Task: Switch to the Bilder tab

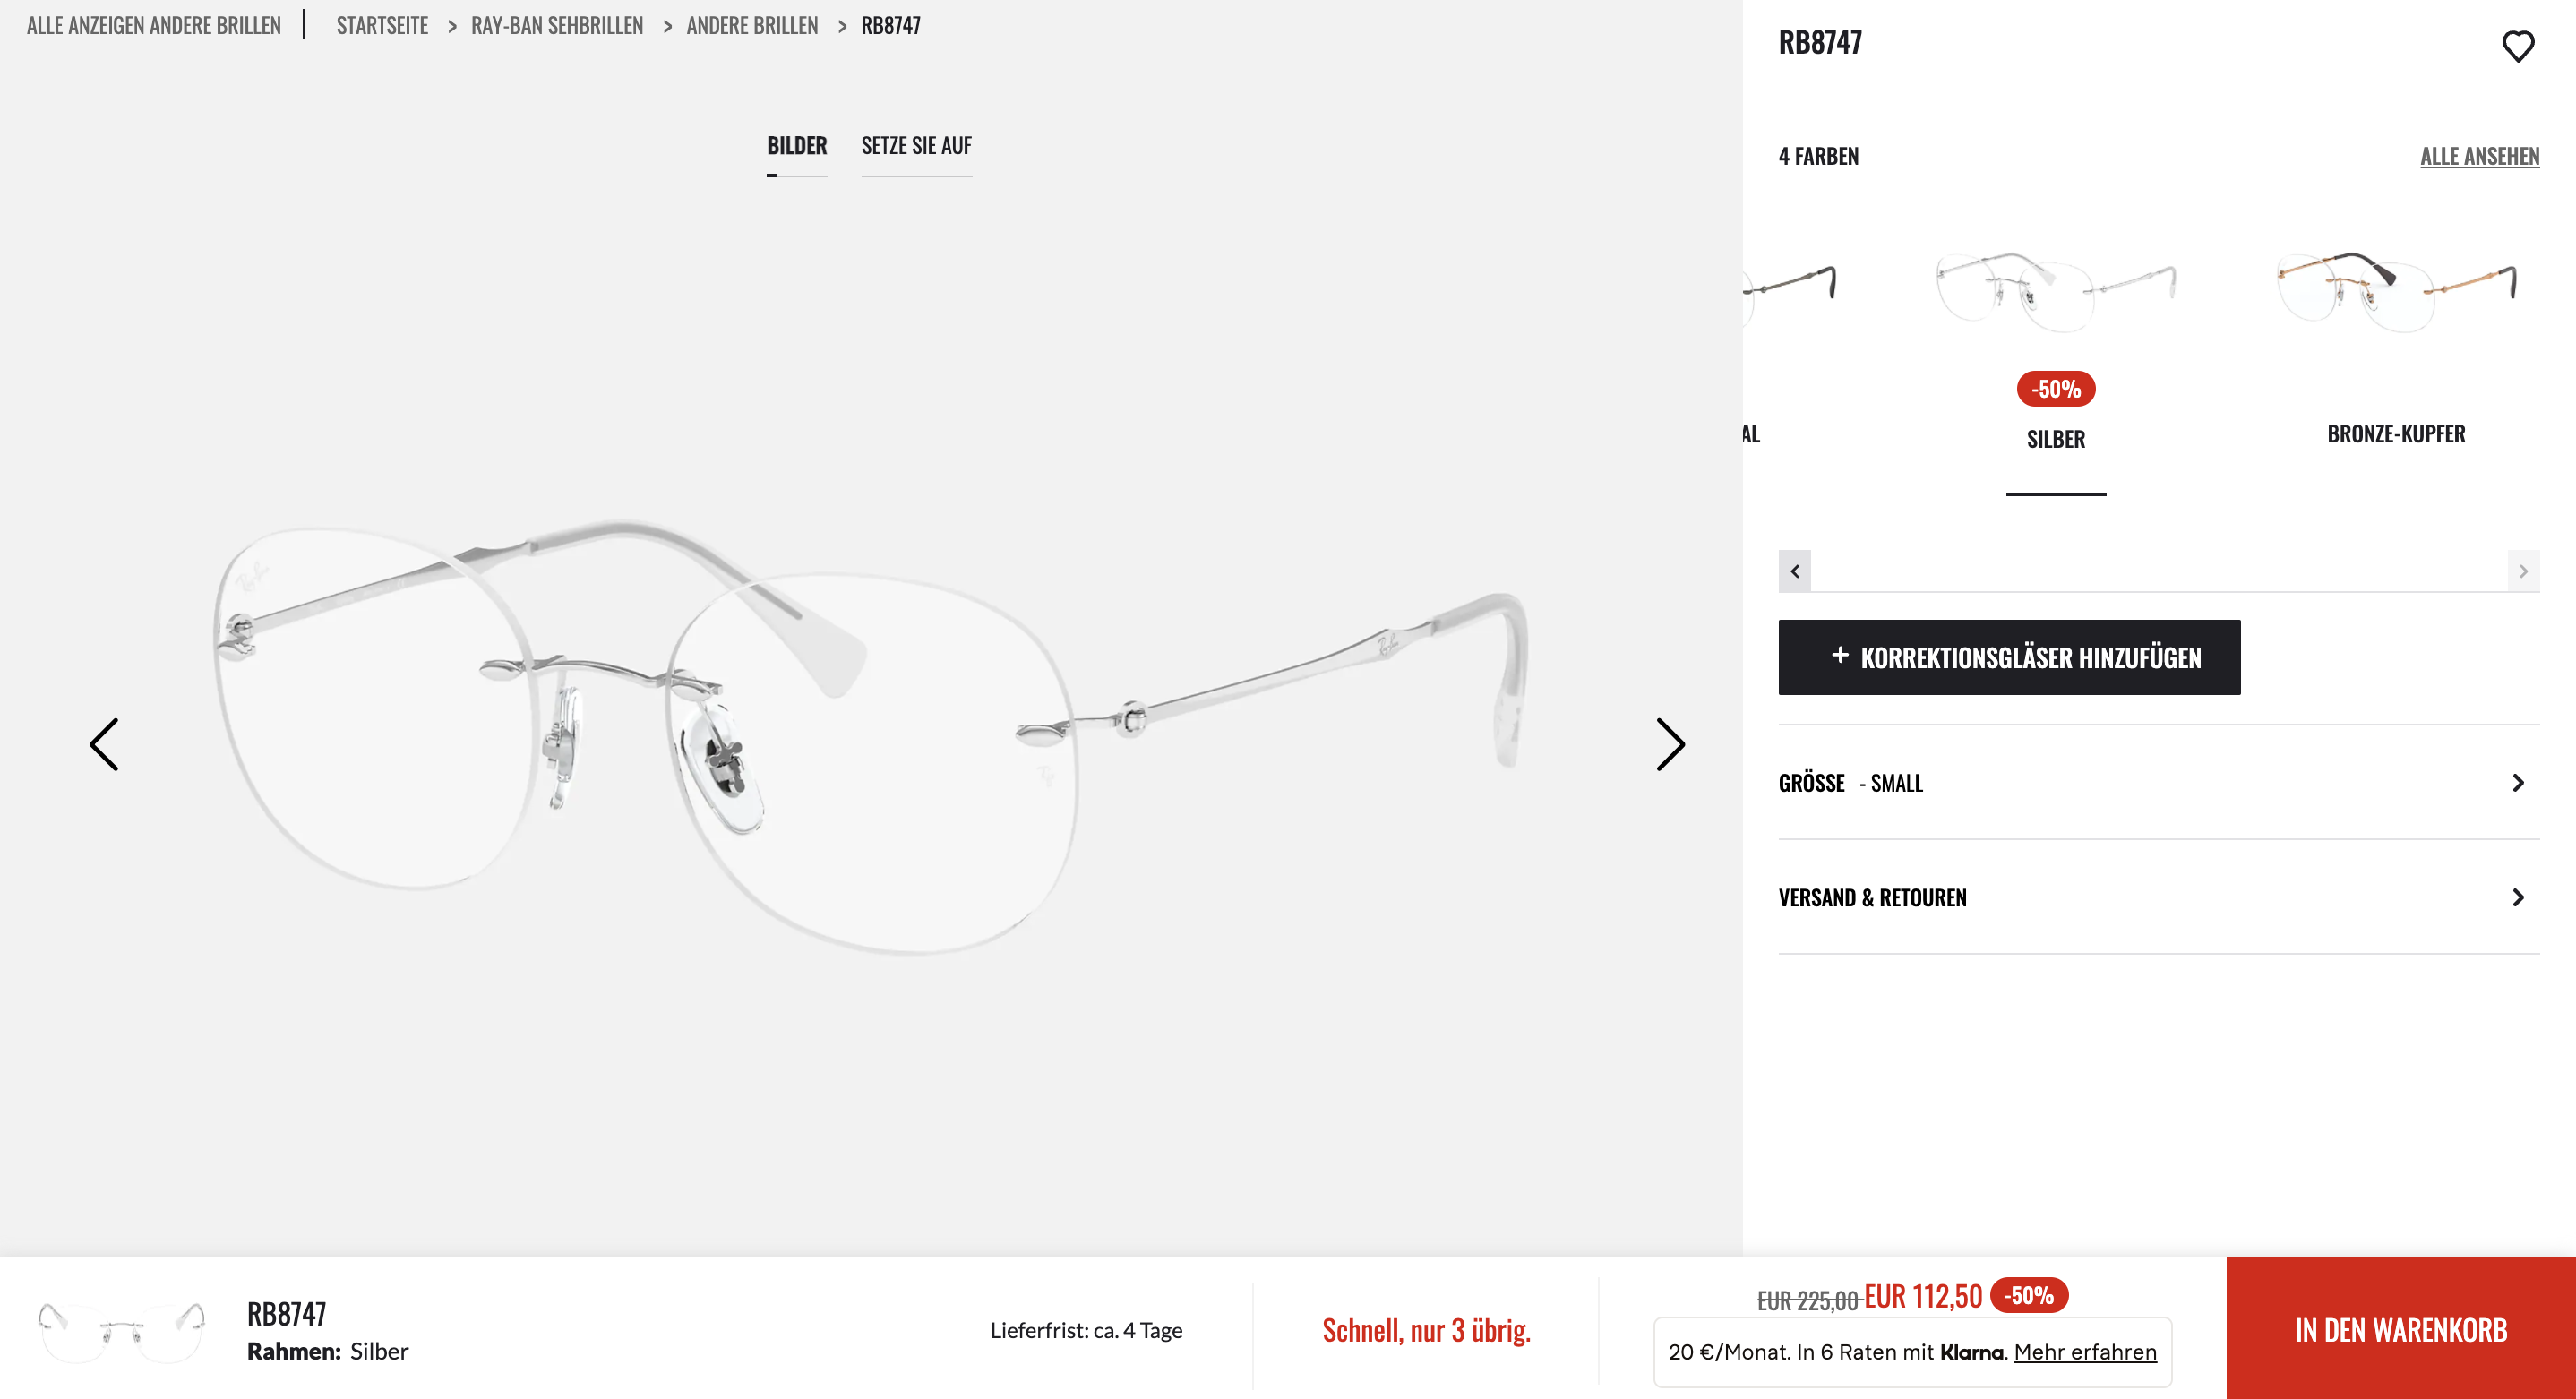Action: [x=796, y=146]
